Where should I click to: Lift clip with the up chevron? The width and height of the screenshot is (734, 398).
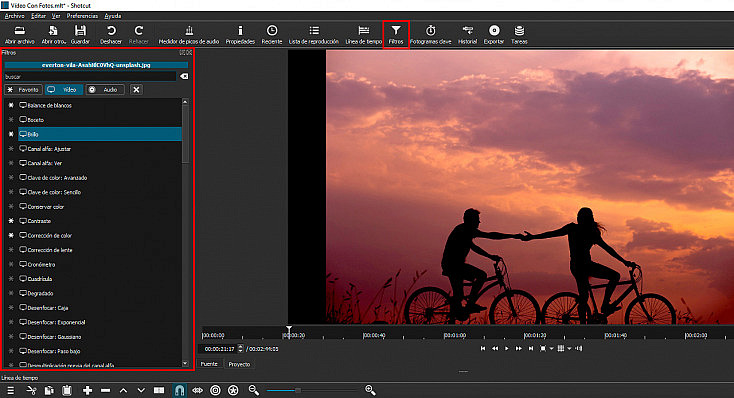[x=123, y=390]
